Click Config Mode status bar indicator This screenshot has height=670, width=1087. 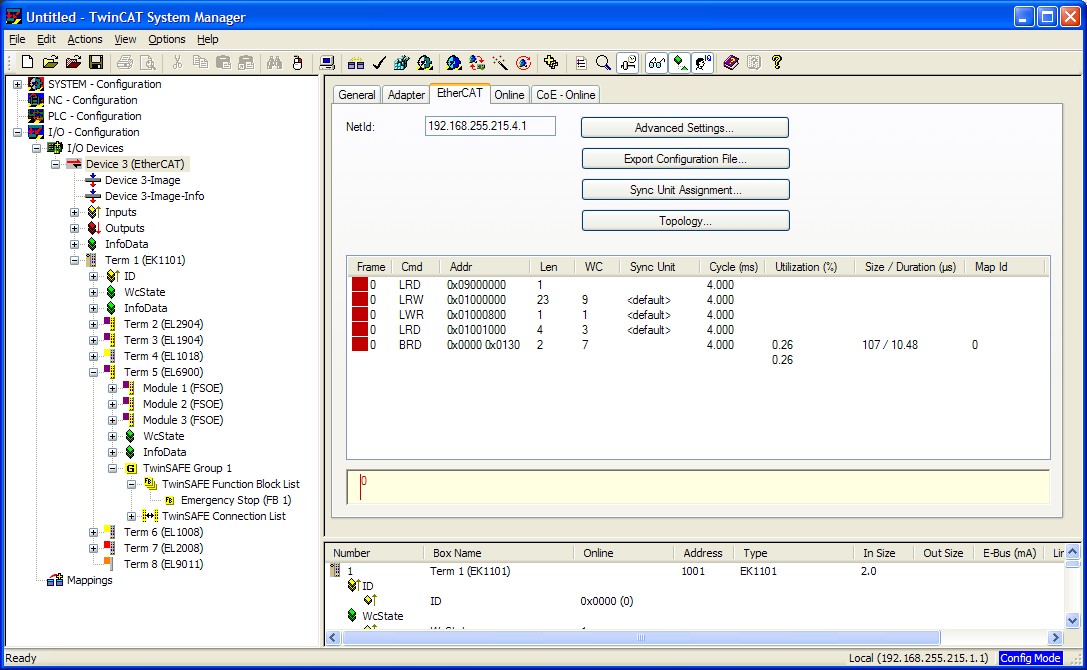[1030, 658]
